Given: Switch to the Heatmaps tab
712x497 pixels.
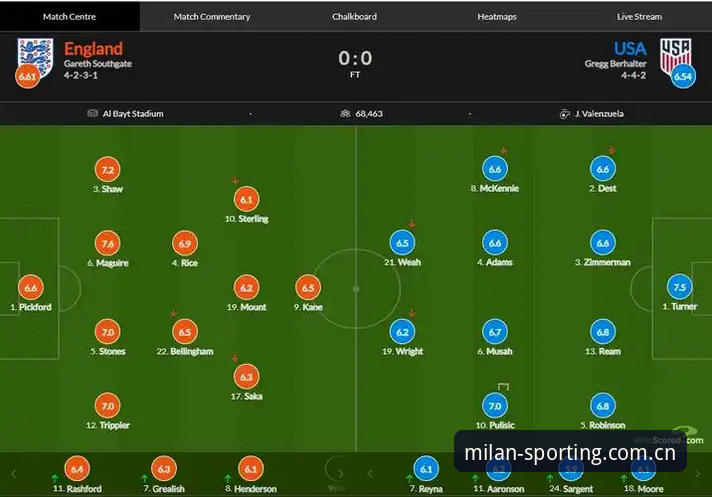Looking at the screenshot, I should (497, 16).
